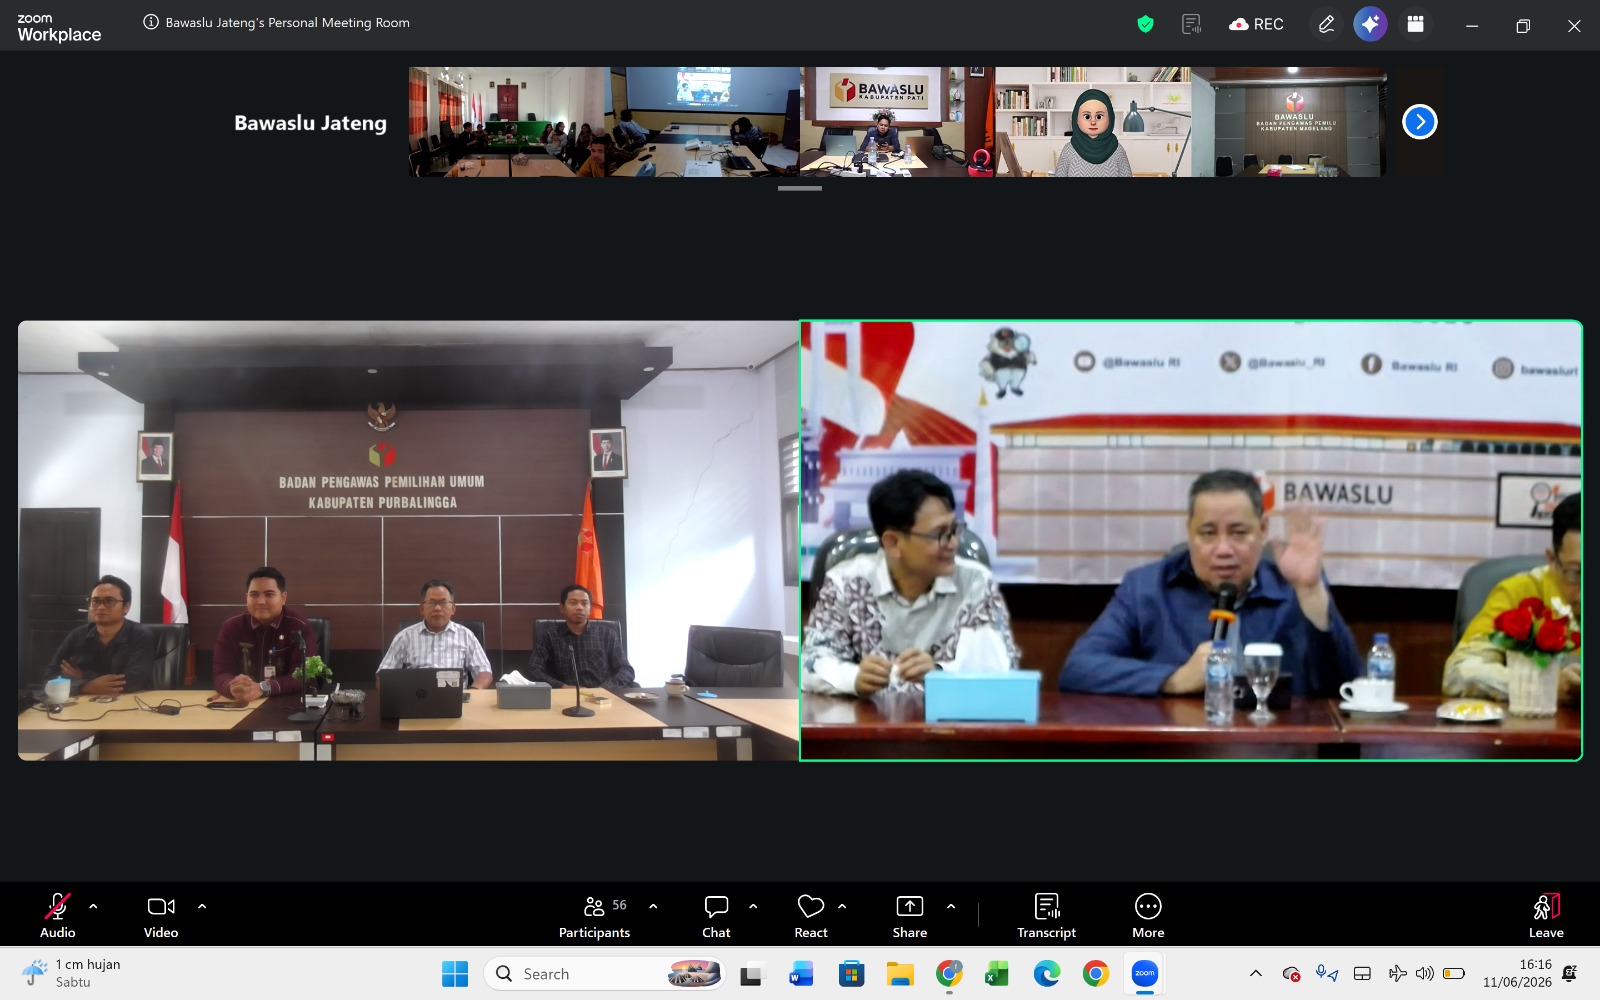Toggle camera with the Video button
This screenshot has width=1600, height=1000.
click(161, 914)
